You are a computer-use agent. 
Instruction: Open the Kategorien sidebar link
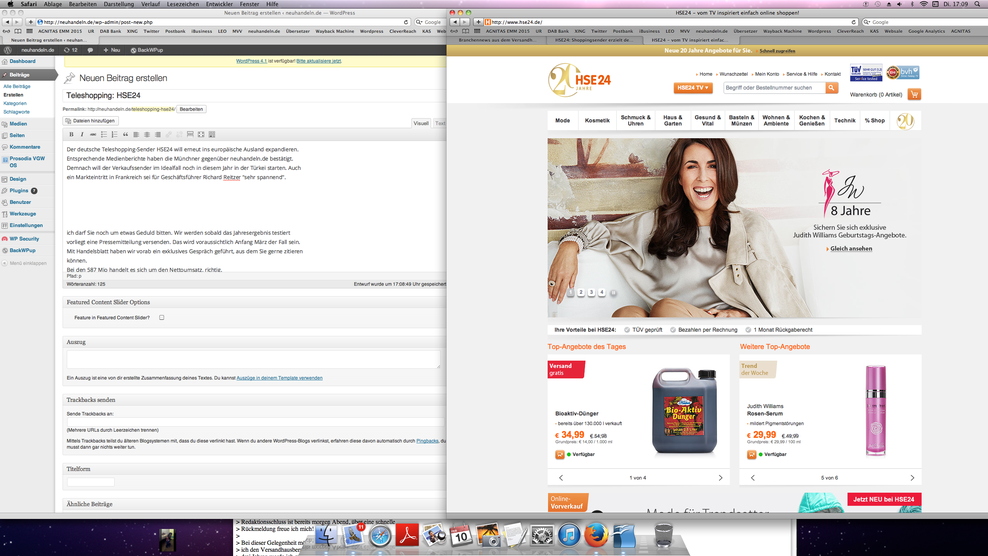click(15, 103)
